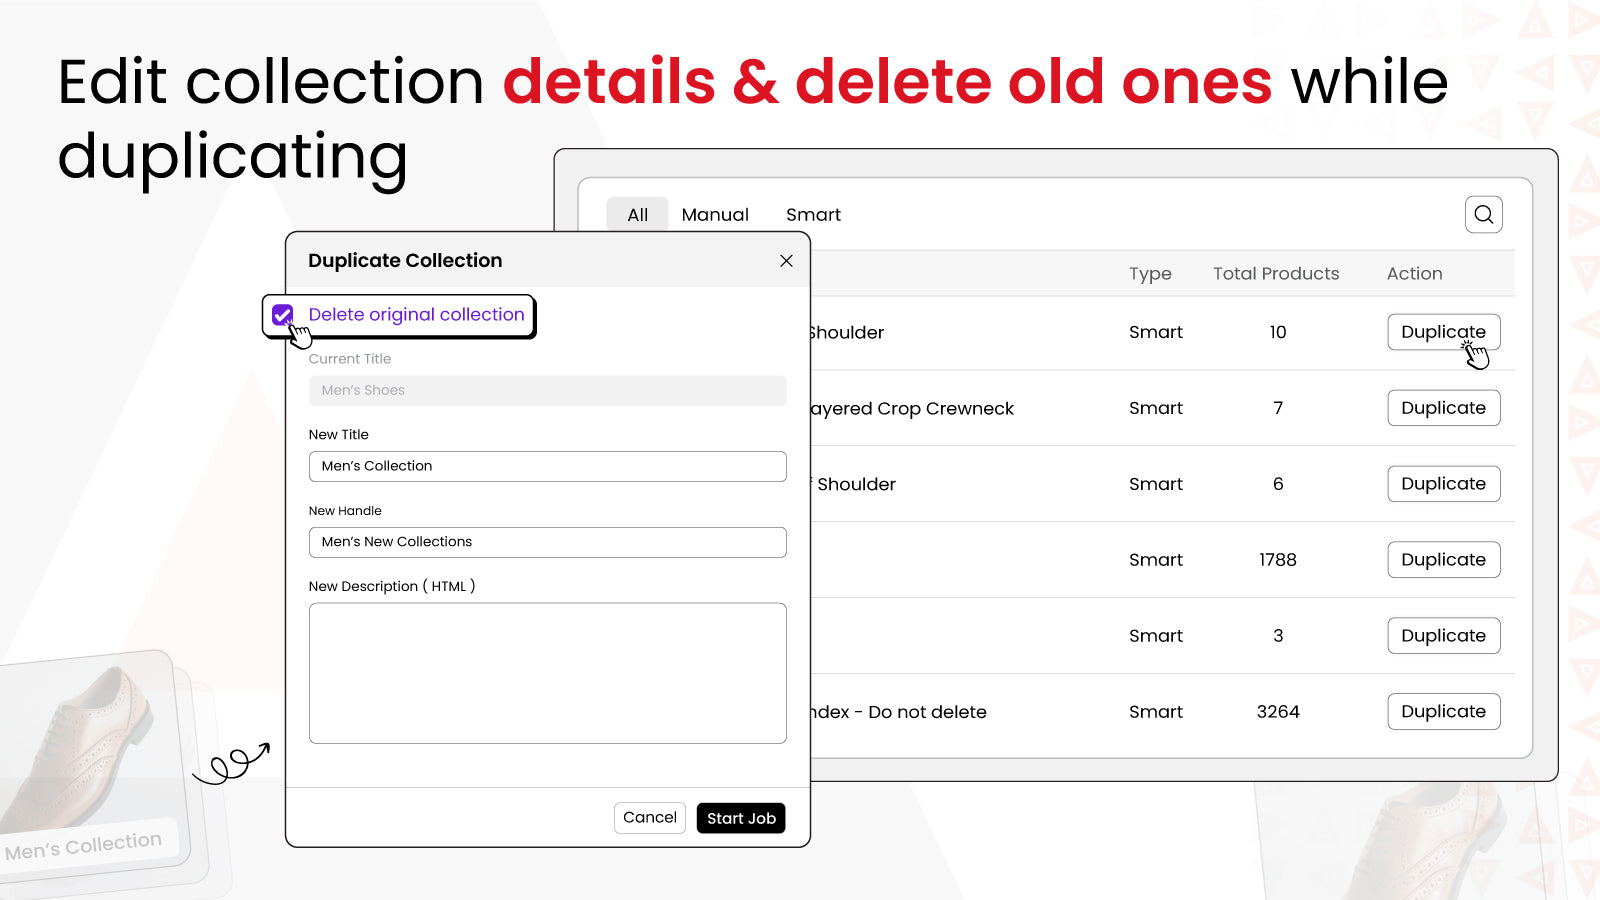Close the Duplicate Collection dialog
Viewport: 1600px width, 900px height.
pos(786,261)
